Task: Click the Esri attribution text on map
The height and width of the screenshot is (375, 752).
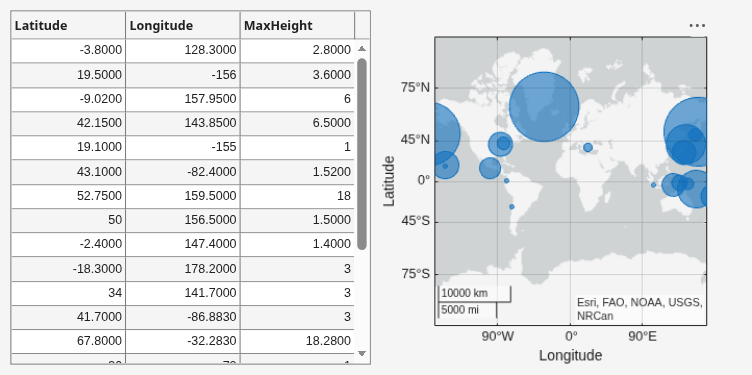Action: (x=639, y=309)
